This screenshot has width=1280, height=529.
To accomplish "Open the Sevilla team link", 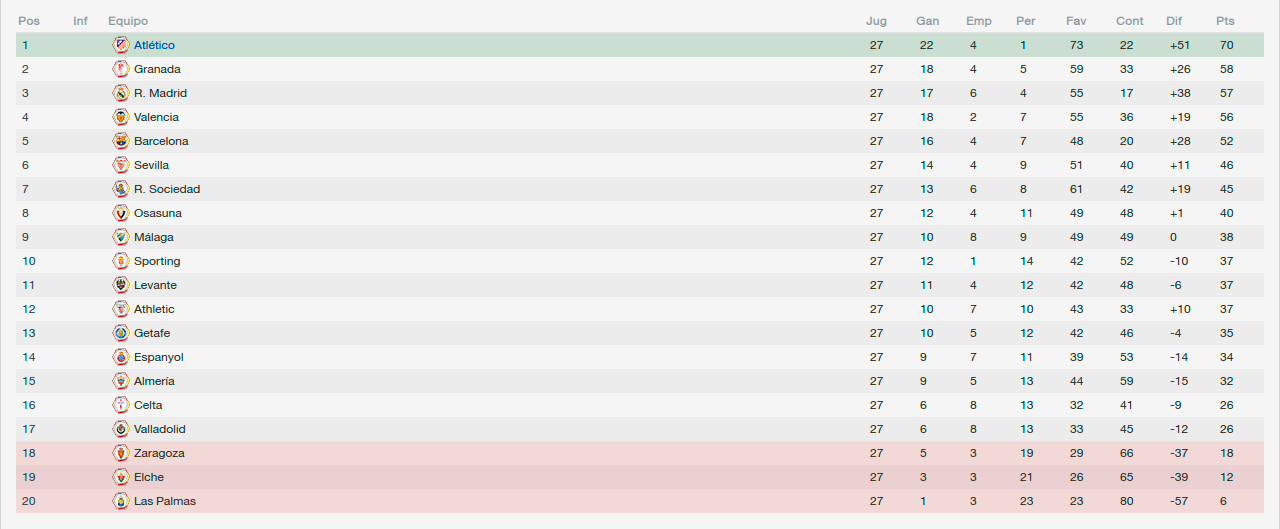I will (151, 165).
